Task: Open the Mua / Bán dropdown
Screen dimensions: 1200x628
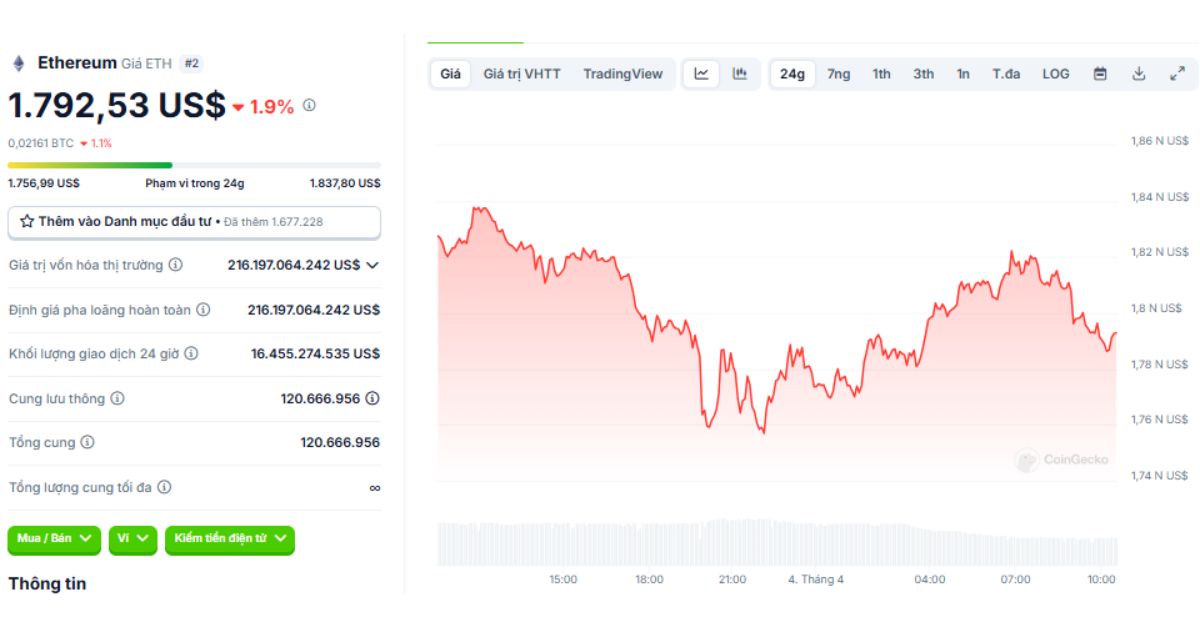Action: pos(54,539)
